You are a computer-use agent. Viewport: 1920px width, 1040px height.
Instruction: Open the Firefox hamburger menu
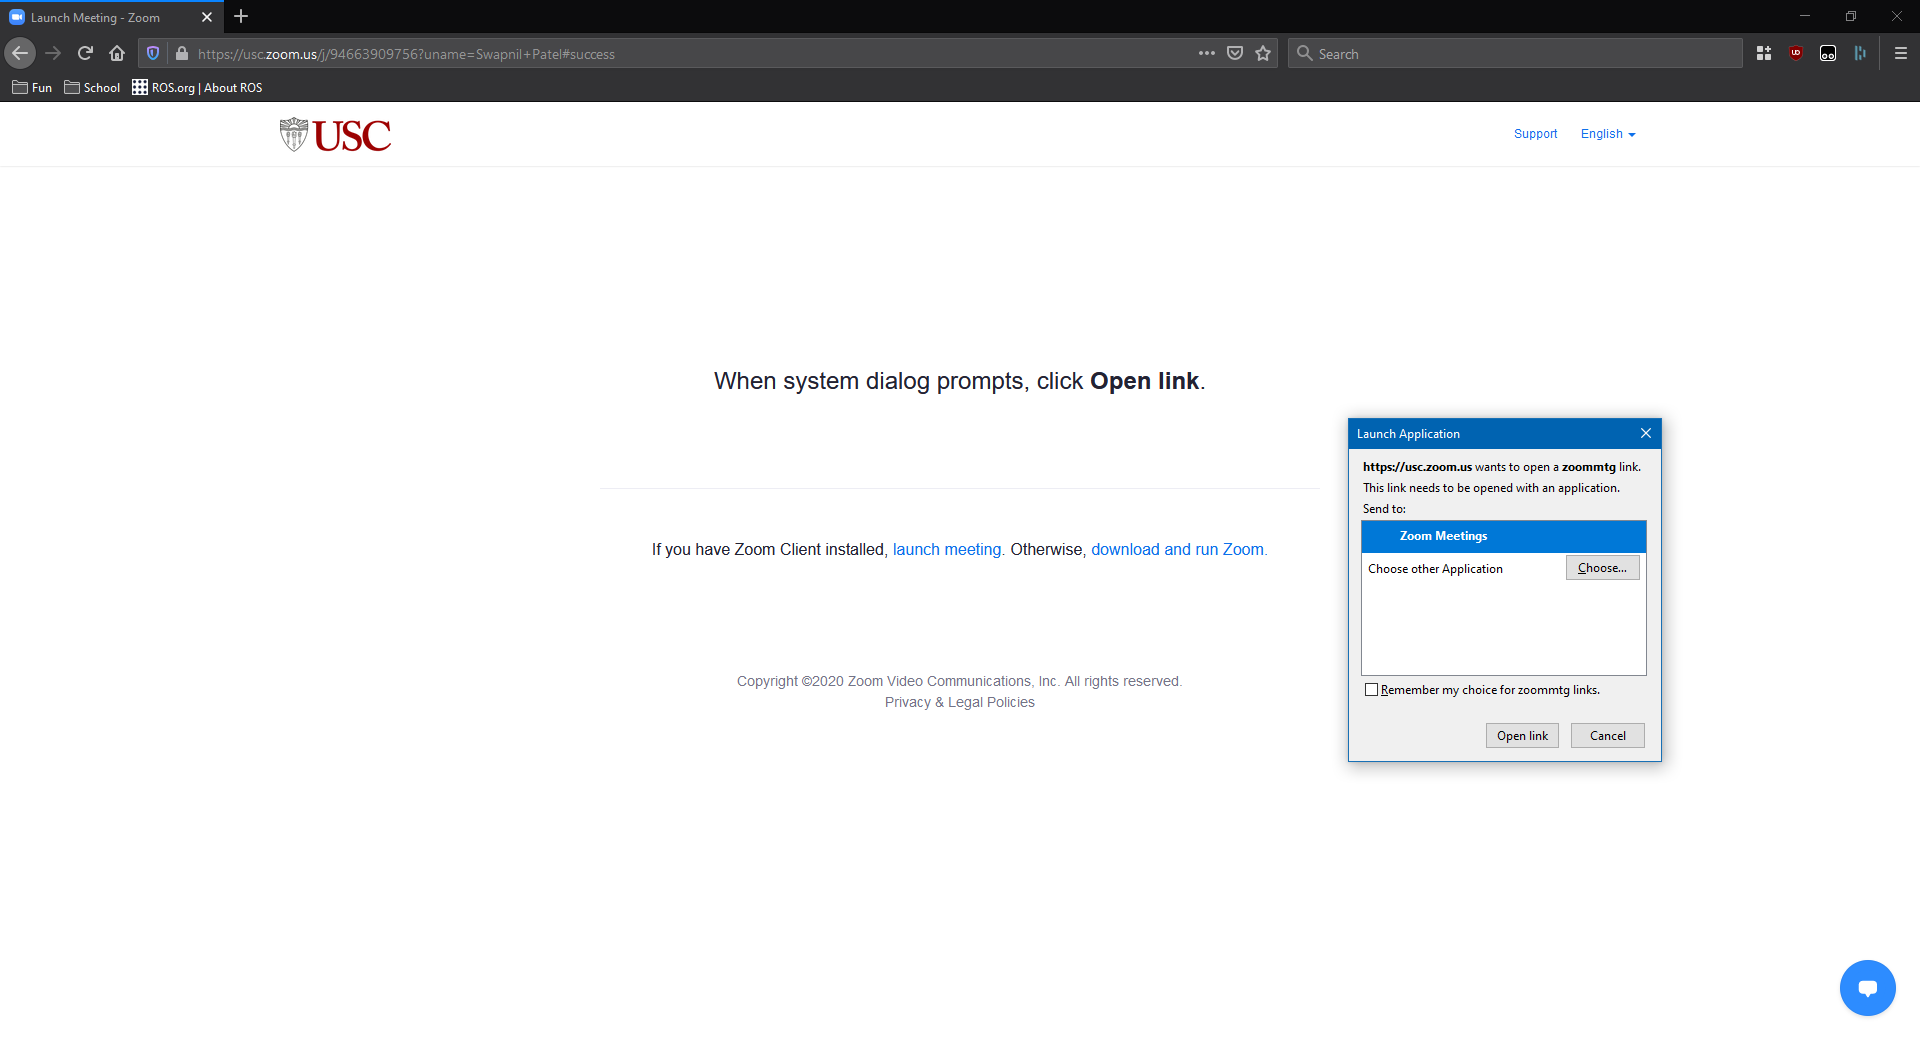tap(1901, 53)
